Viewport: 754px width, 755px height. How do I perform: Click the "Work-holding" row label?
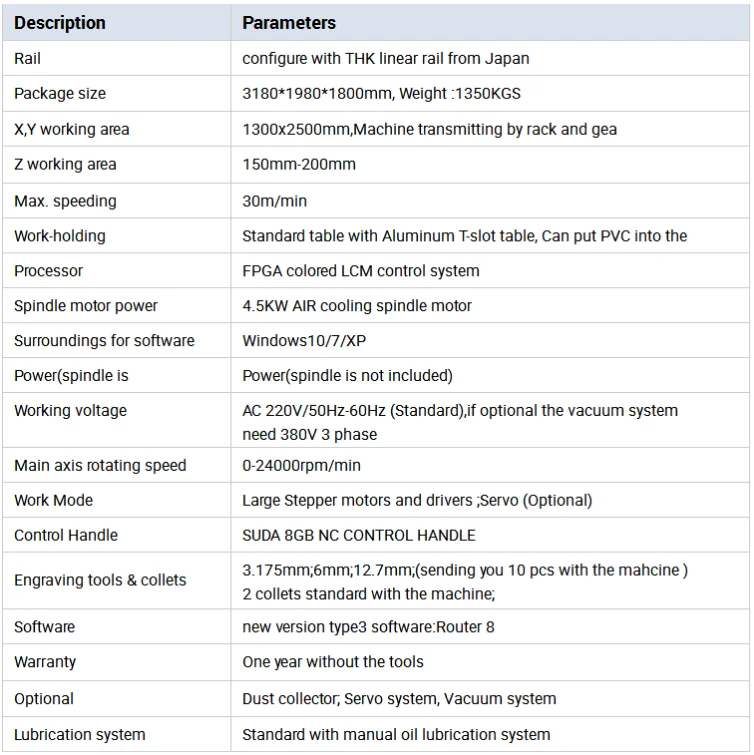point(59,236)
